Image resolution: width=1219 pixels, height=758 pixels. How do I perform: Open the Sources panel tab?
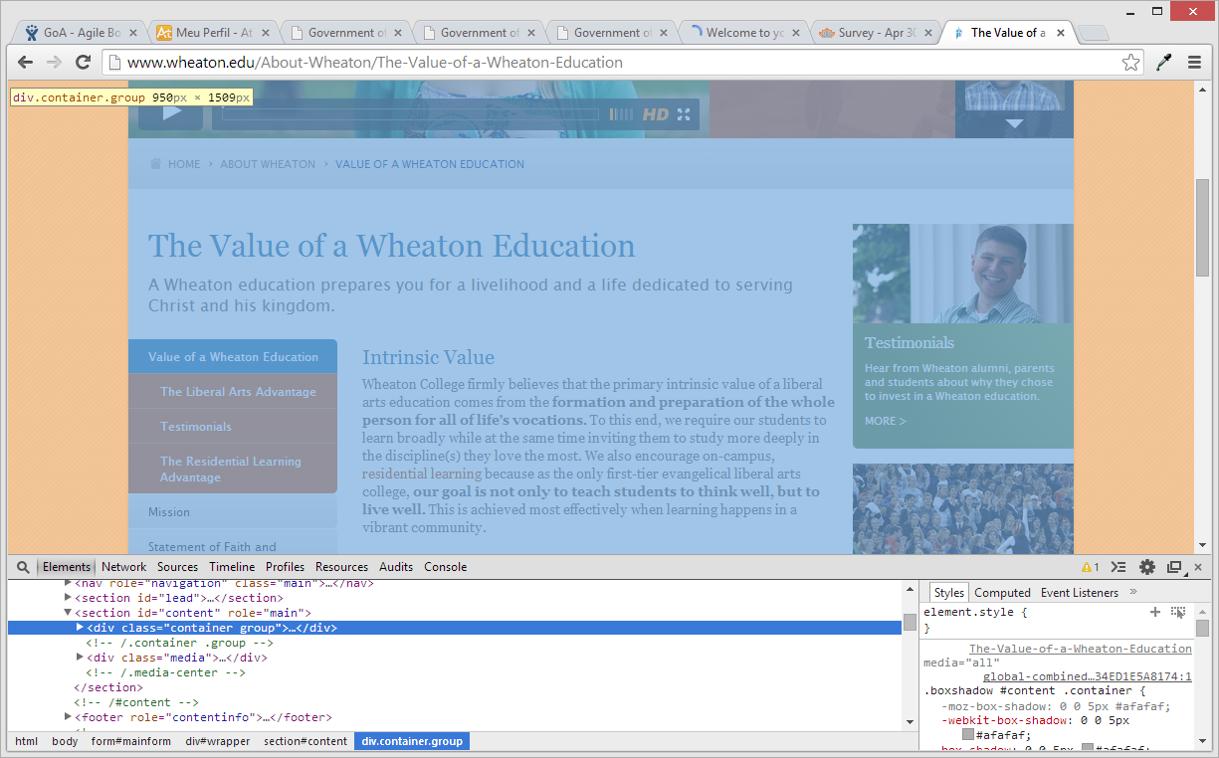point(178,567)
